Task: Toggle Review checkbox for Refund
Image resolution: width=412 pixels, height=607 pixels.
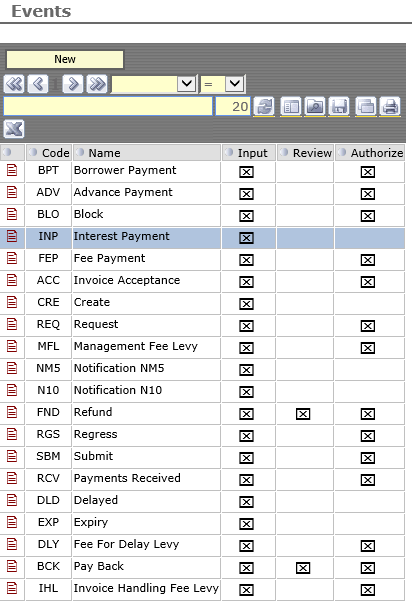Action: 303,414
